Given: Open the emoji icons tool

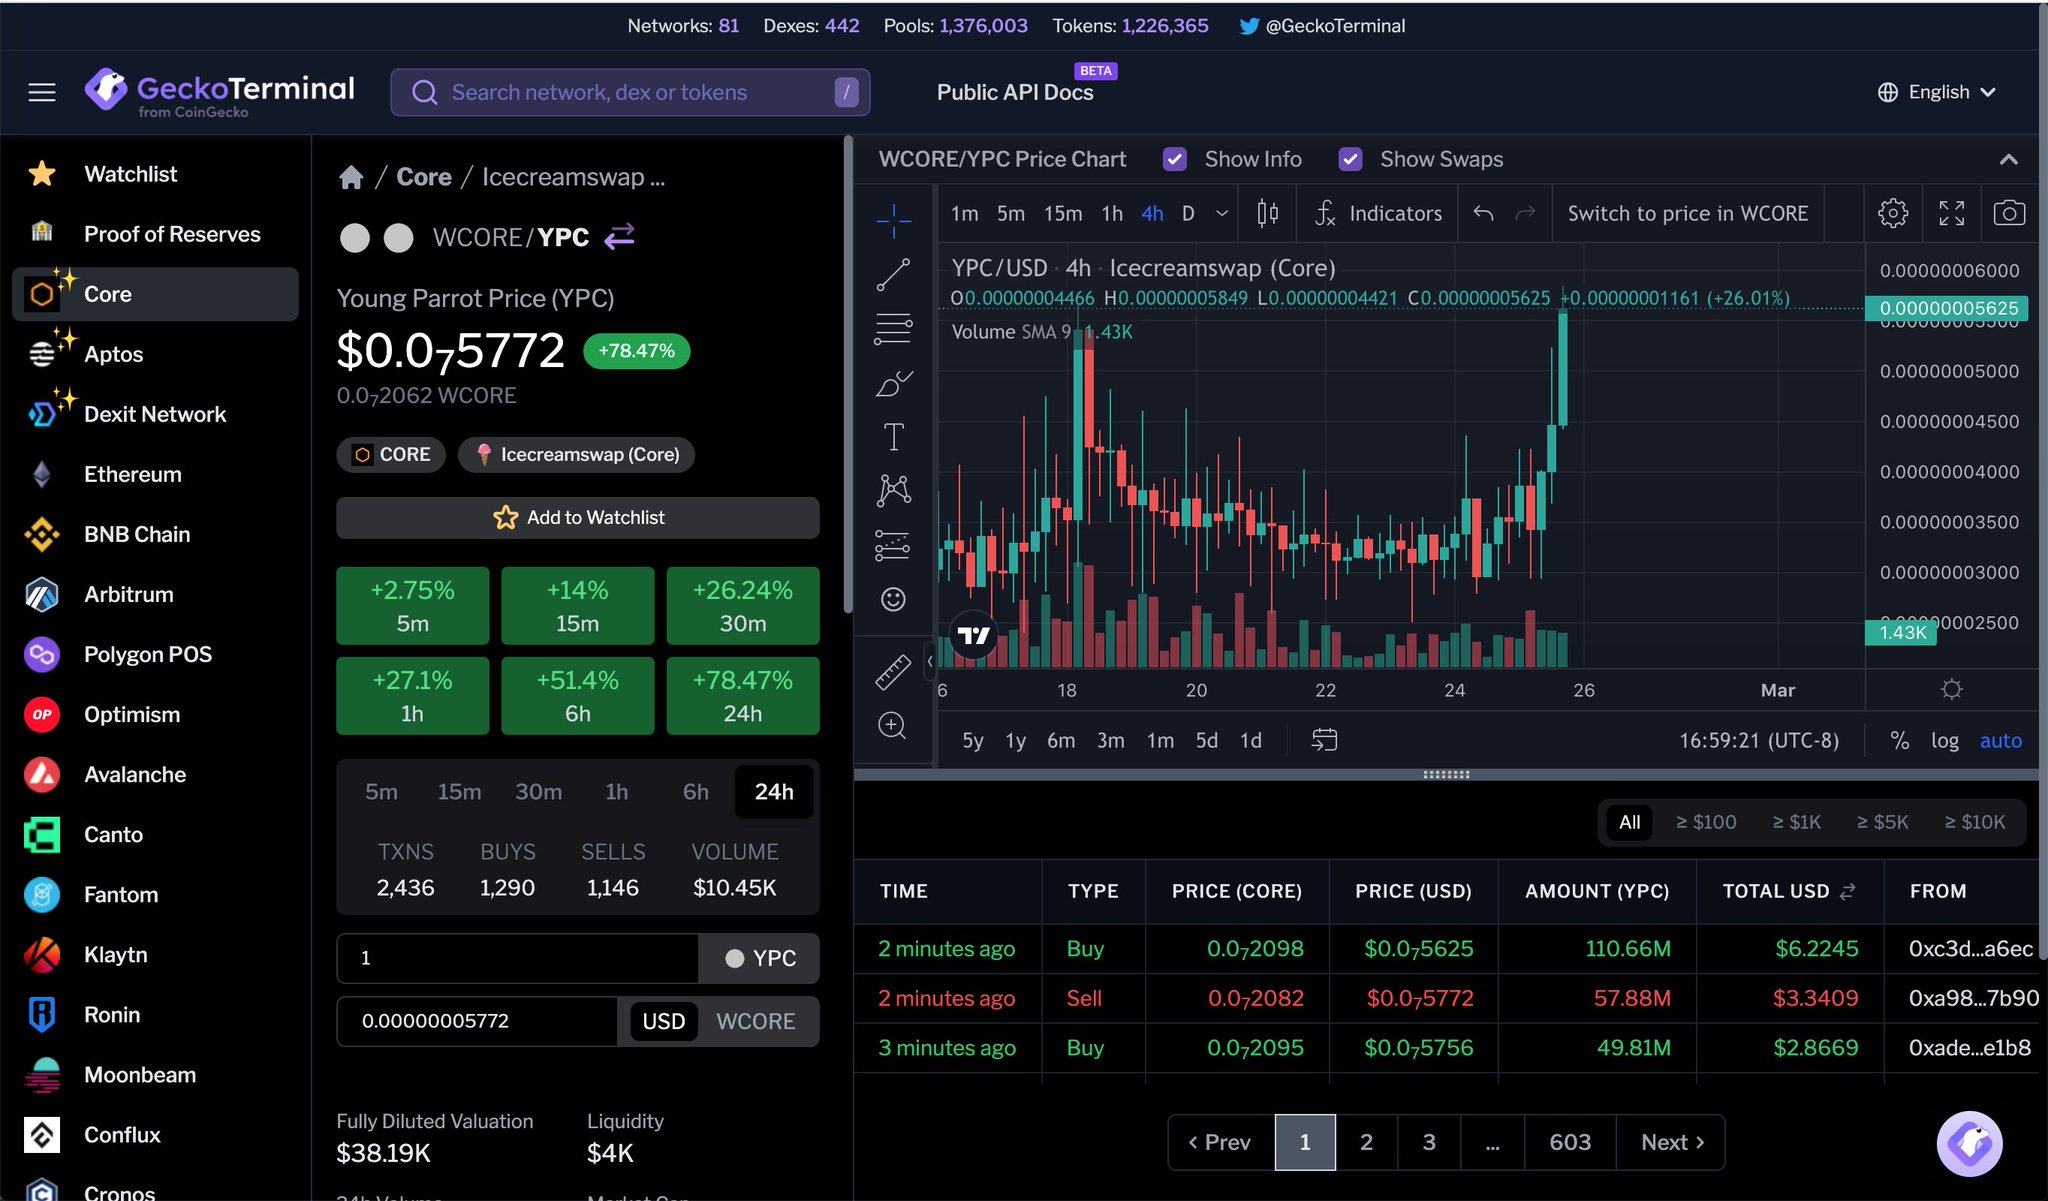Looking at the screenshot, I should click(893, 599).
